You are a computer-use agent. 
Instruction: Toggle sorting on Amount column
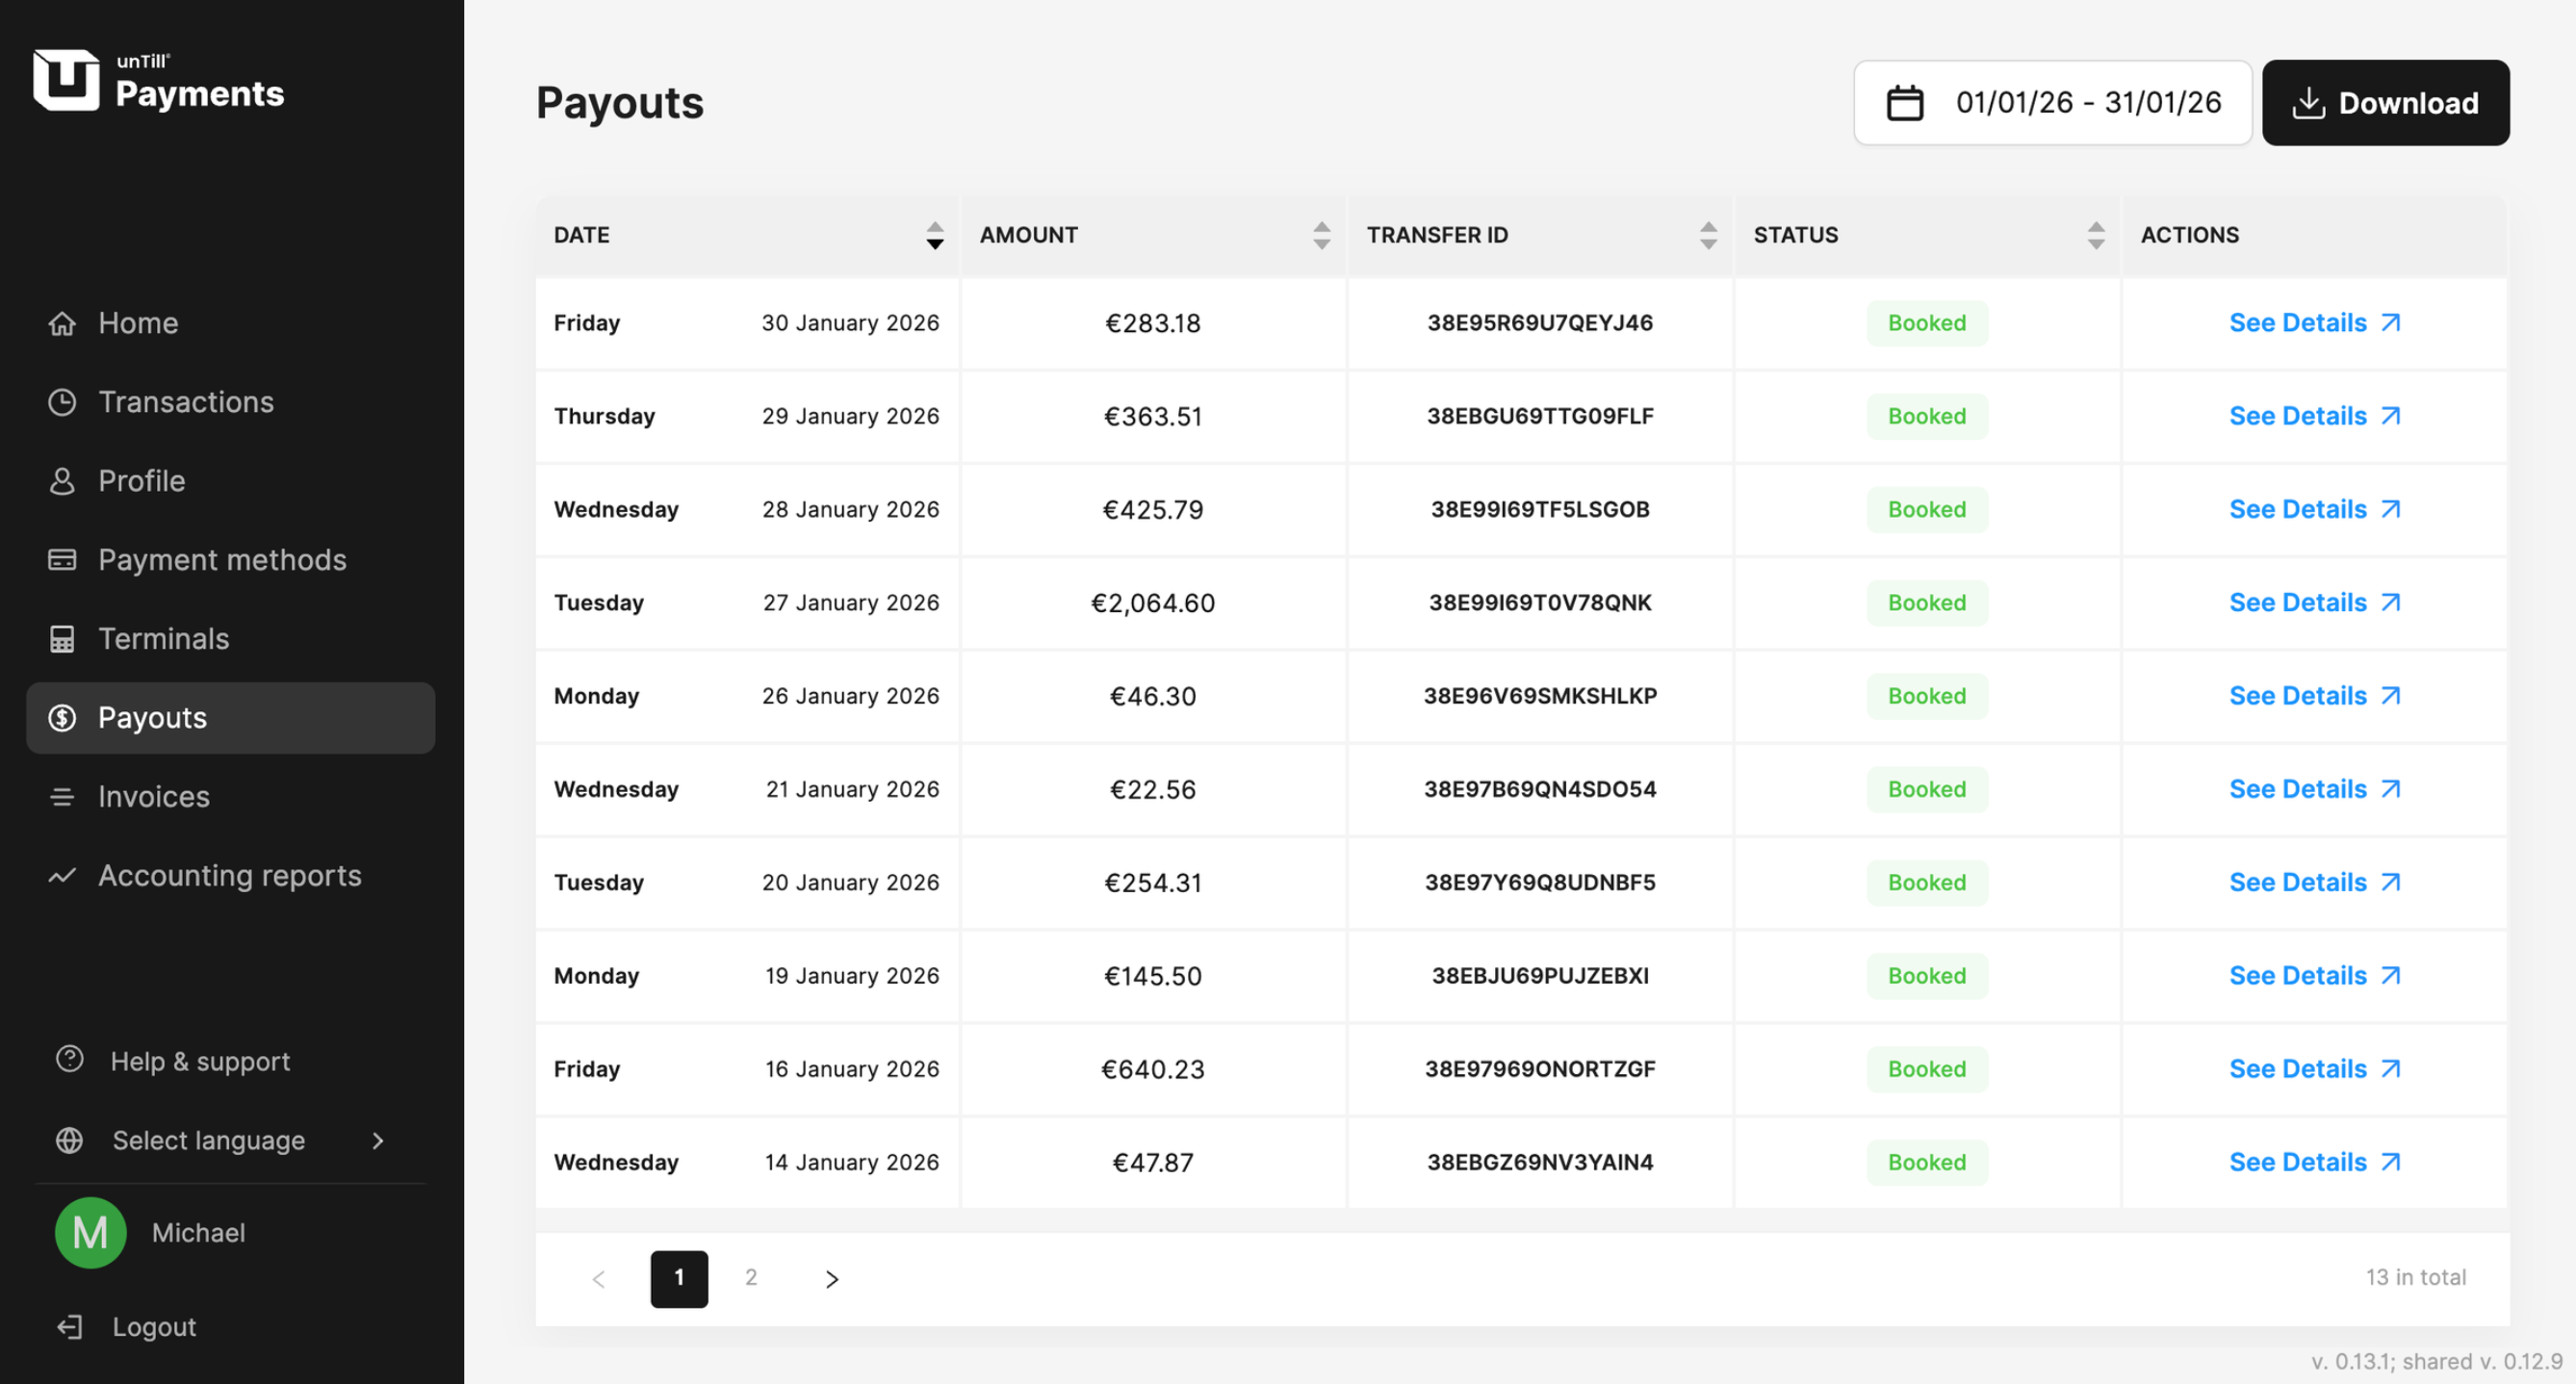point(1321,236)
